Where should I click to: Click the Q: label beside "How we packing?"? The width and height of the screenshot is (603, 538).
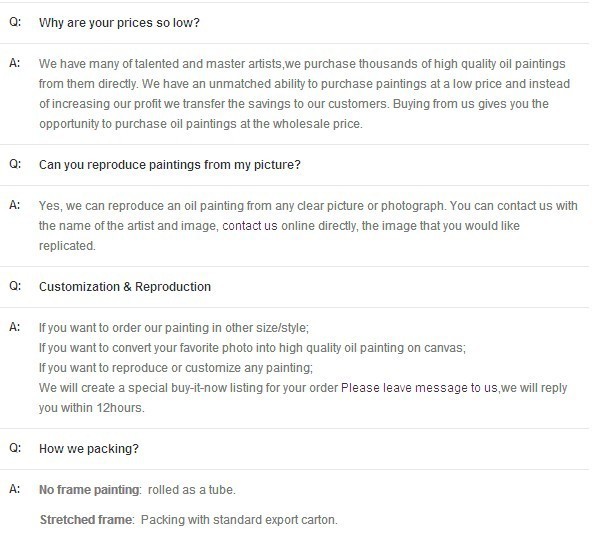coord(15,449)
